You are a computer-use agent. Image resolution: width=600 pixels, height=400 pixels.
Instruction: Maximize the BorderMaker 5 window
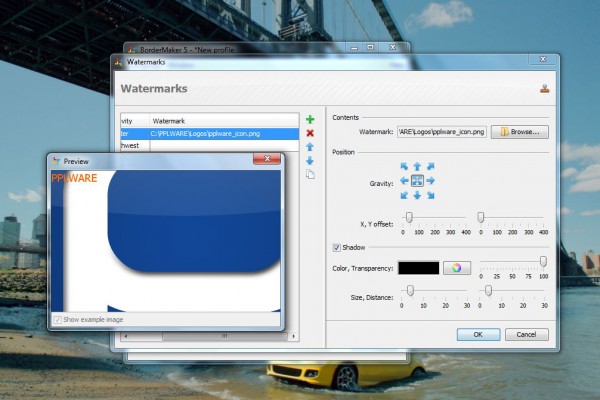tap(370, 47)
